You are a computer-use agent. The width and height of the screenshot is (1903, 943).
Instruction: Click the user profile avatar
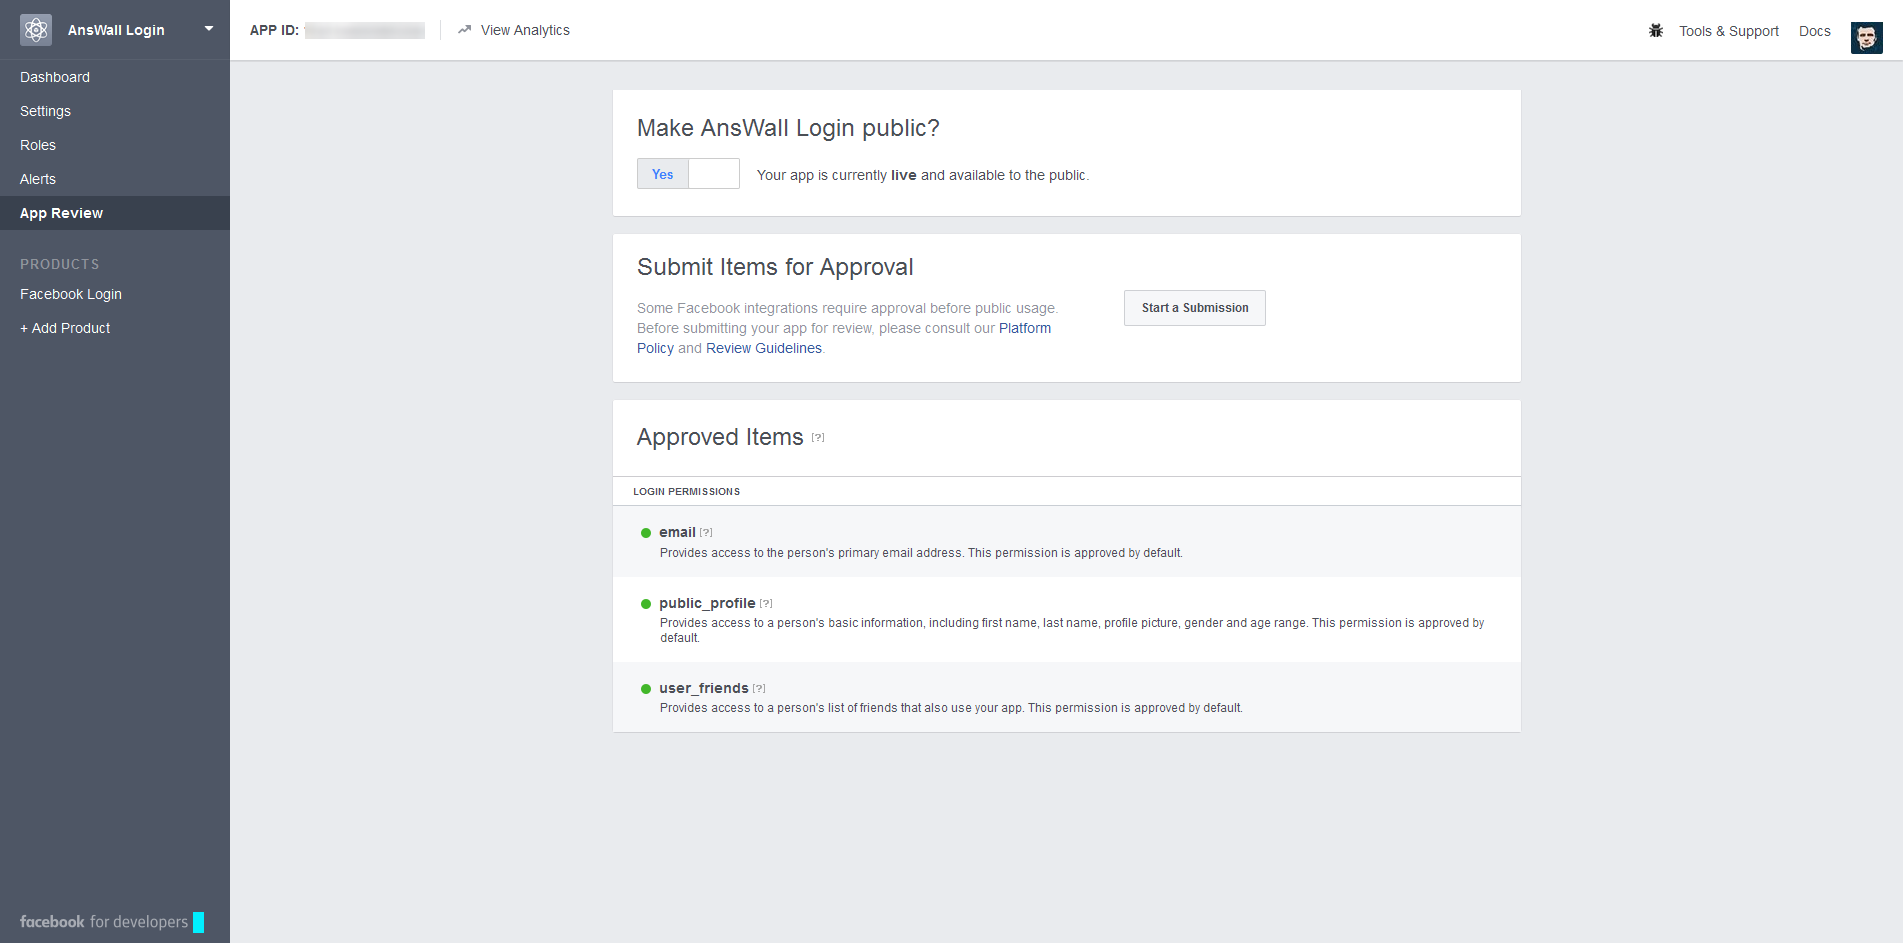[1866, 38]
